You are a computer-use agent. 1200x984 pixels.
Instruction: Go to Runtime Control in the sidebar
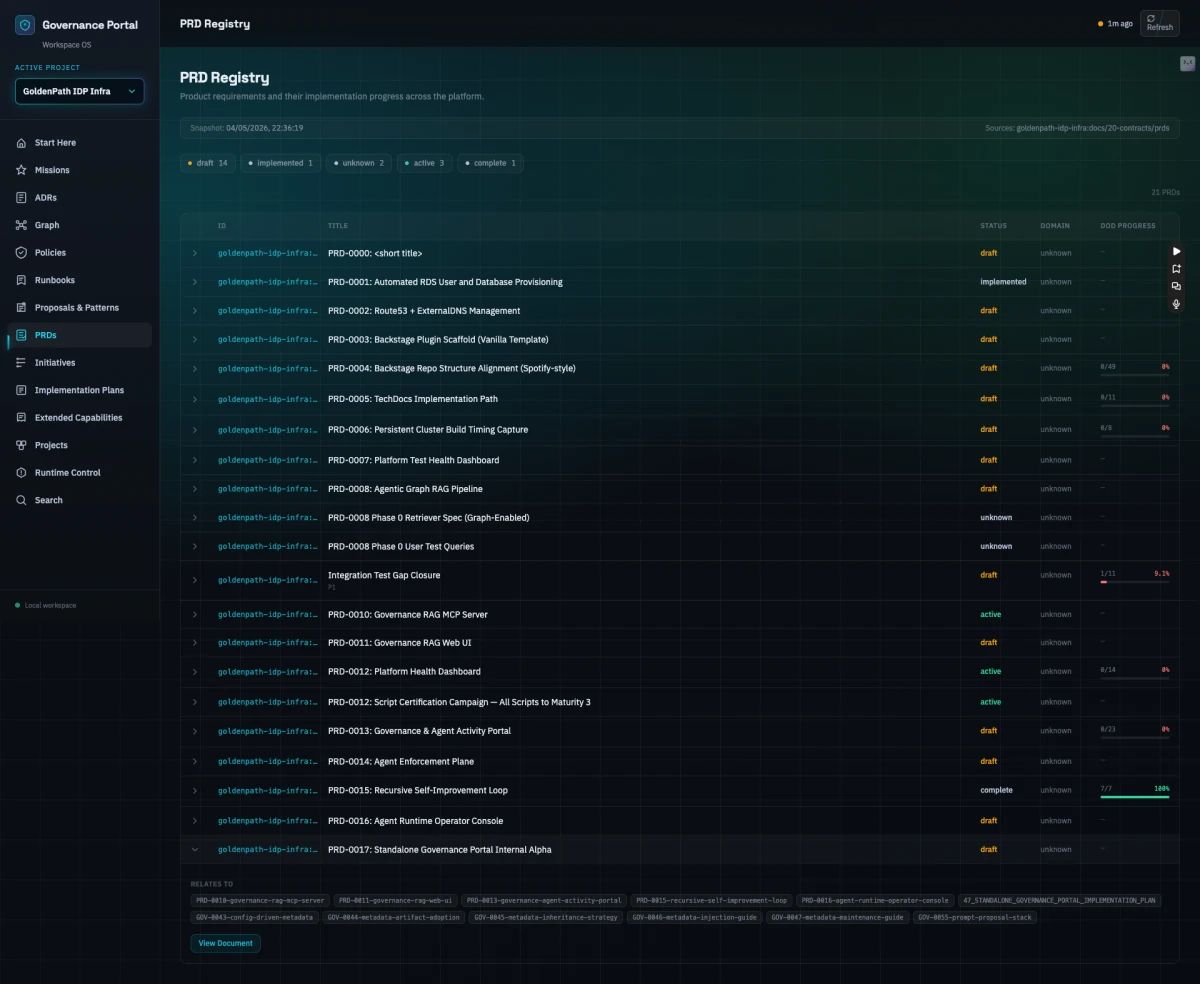pyautogui.click(x=79, y=473)
